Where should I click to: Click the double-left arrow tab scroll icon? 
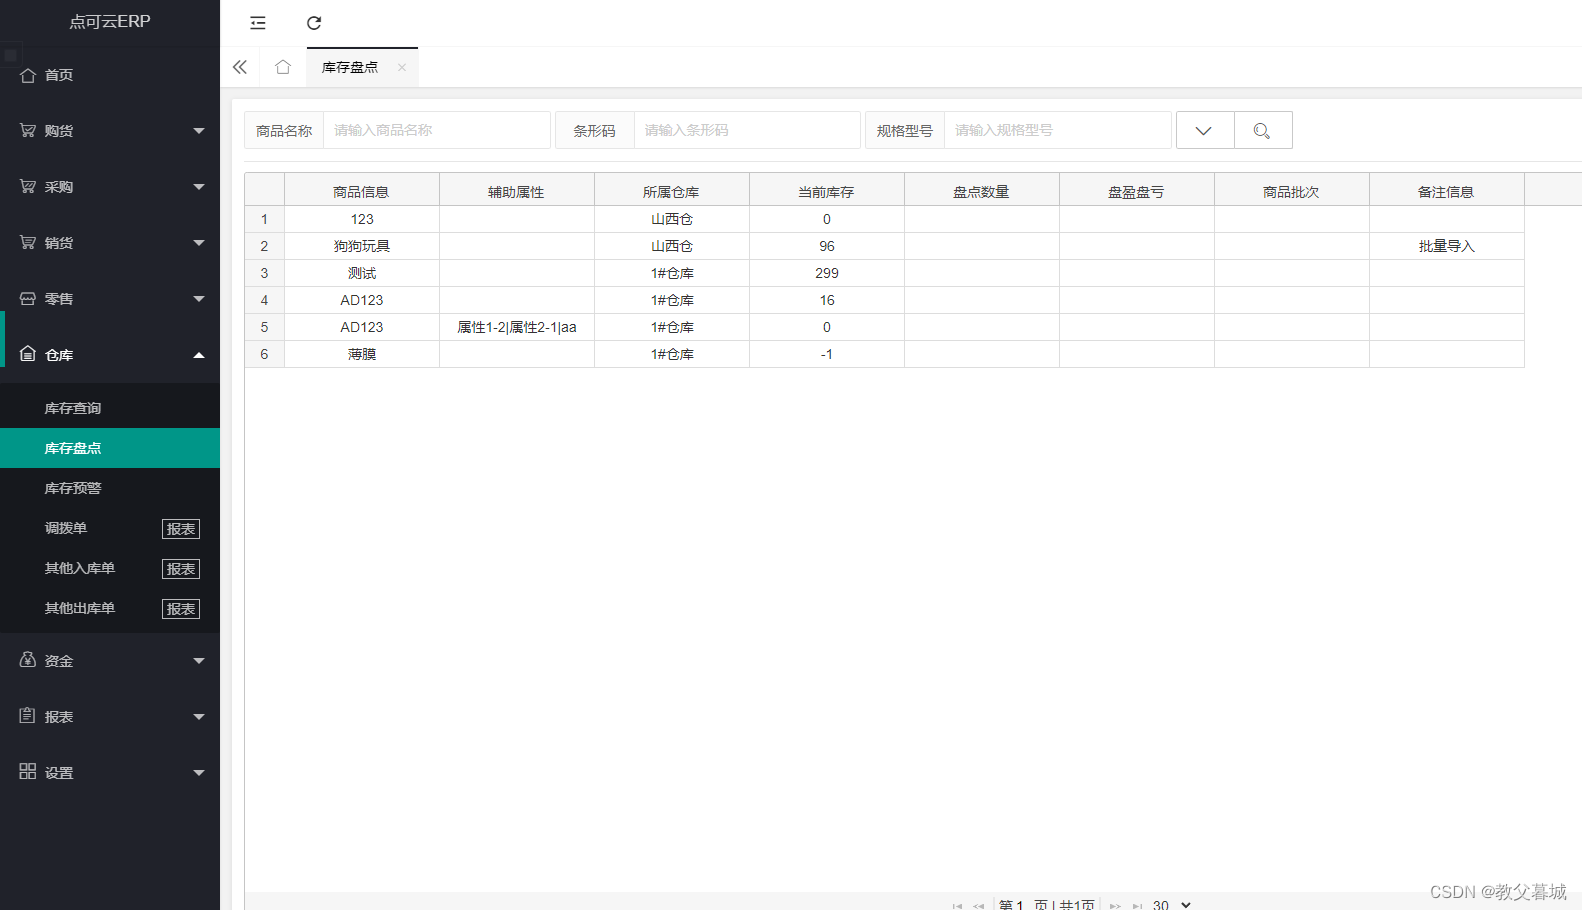(x=240, y=67)
